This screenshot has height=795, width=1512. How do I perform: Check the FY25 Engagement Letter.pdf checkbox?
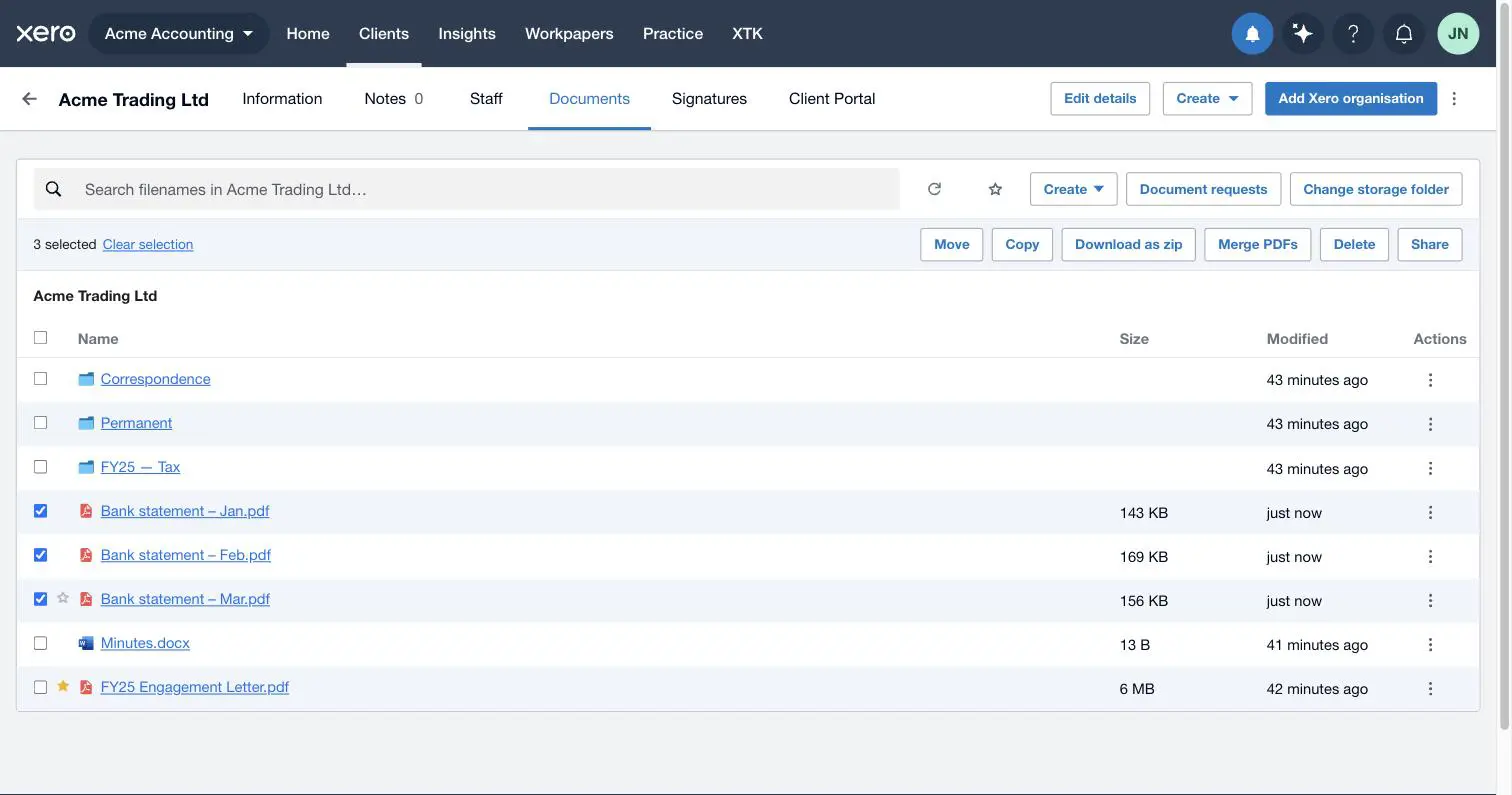click(40, 686)
